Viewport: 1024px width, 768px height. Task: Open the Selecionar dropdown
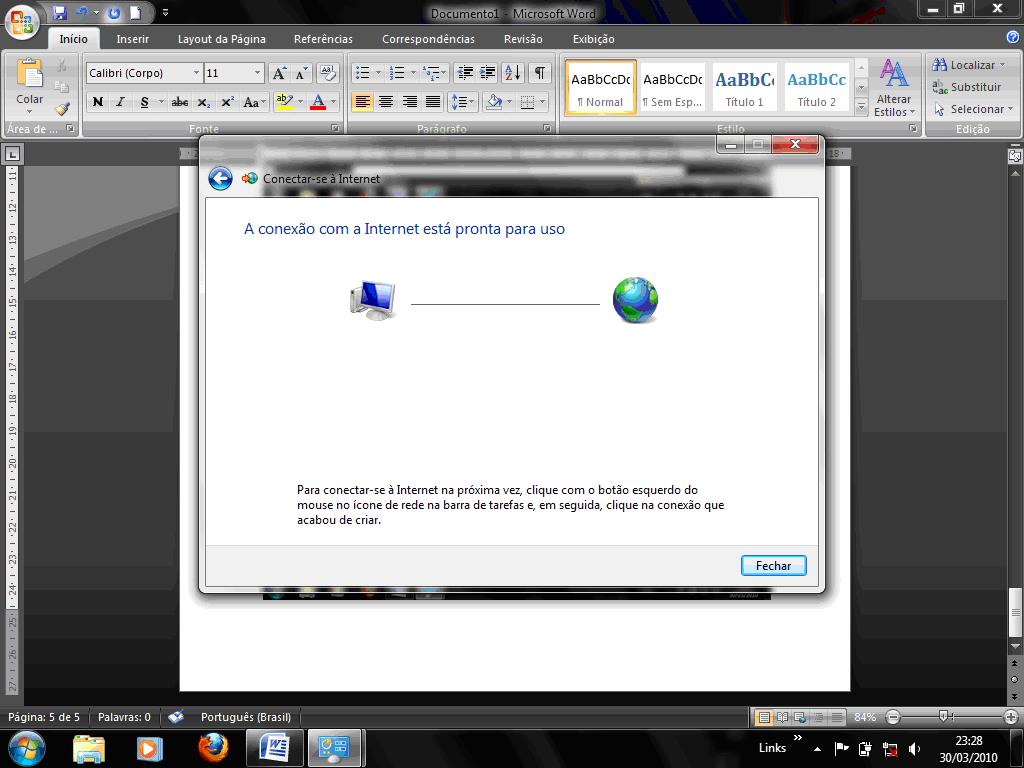point(973,109)
